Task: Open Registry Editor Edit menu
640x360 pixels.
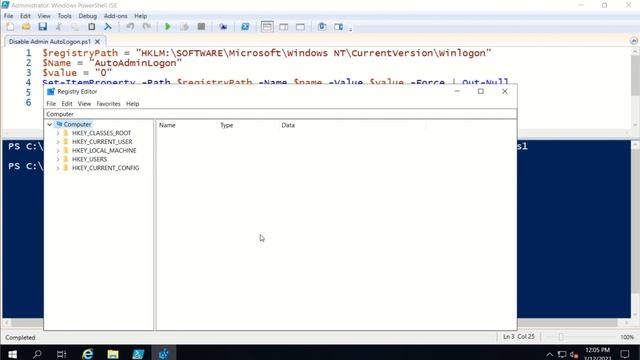Action: point(67,104)
